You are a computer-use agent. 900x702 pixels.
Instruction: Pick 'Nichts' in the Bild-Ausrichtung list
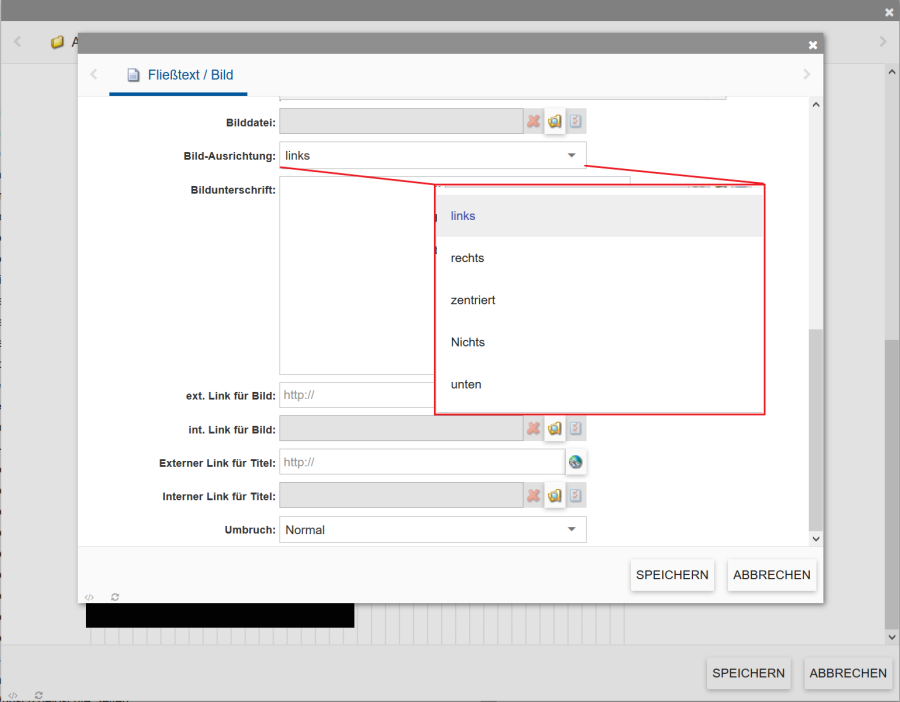tap(468, 342)
